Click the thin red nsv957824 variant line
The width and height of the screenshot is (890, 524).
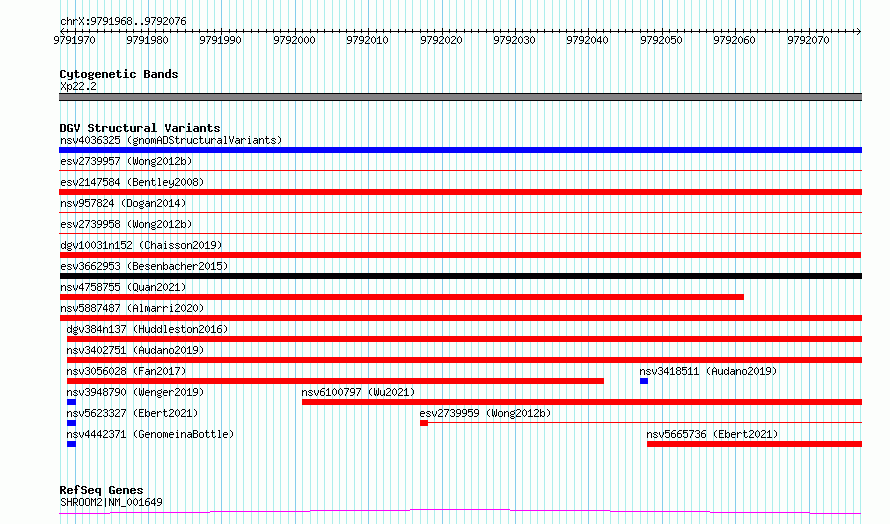click(460, 212)
